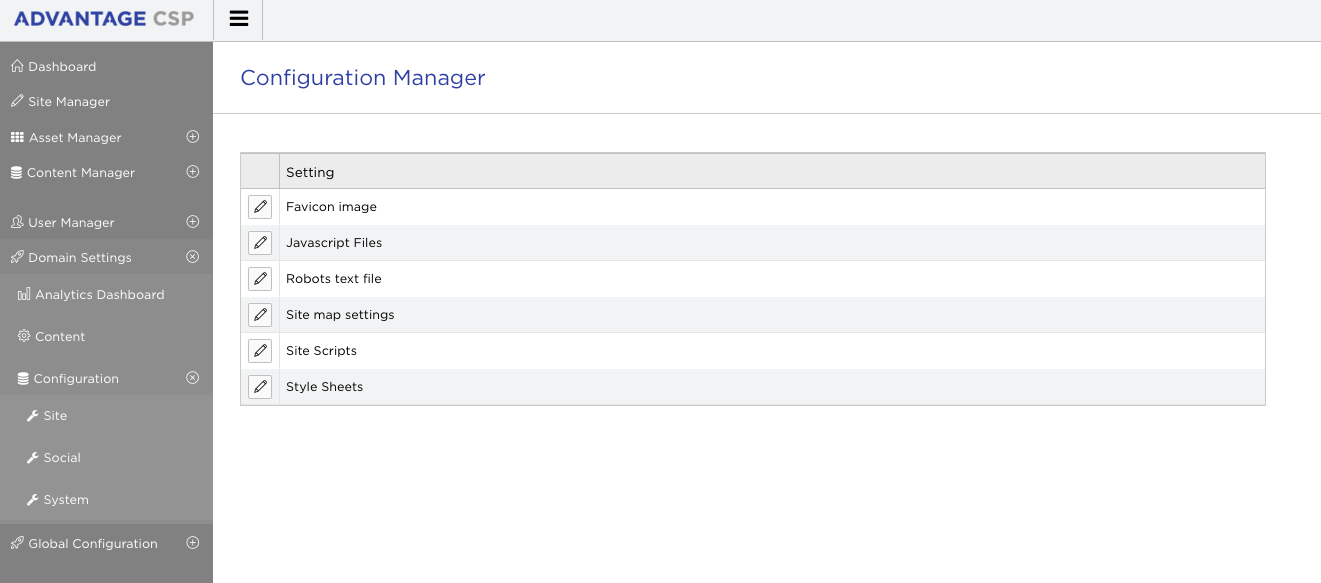The width and height of the screenshot is (1321, 583).
Task: Click the Advantage CSP logo
Action: tap(104, 19)
